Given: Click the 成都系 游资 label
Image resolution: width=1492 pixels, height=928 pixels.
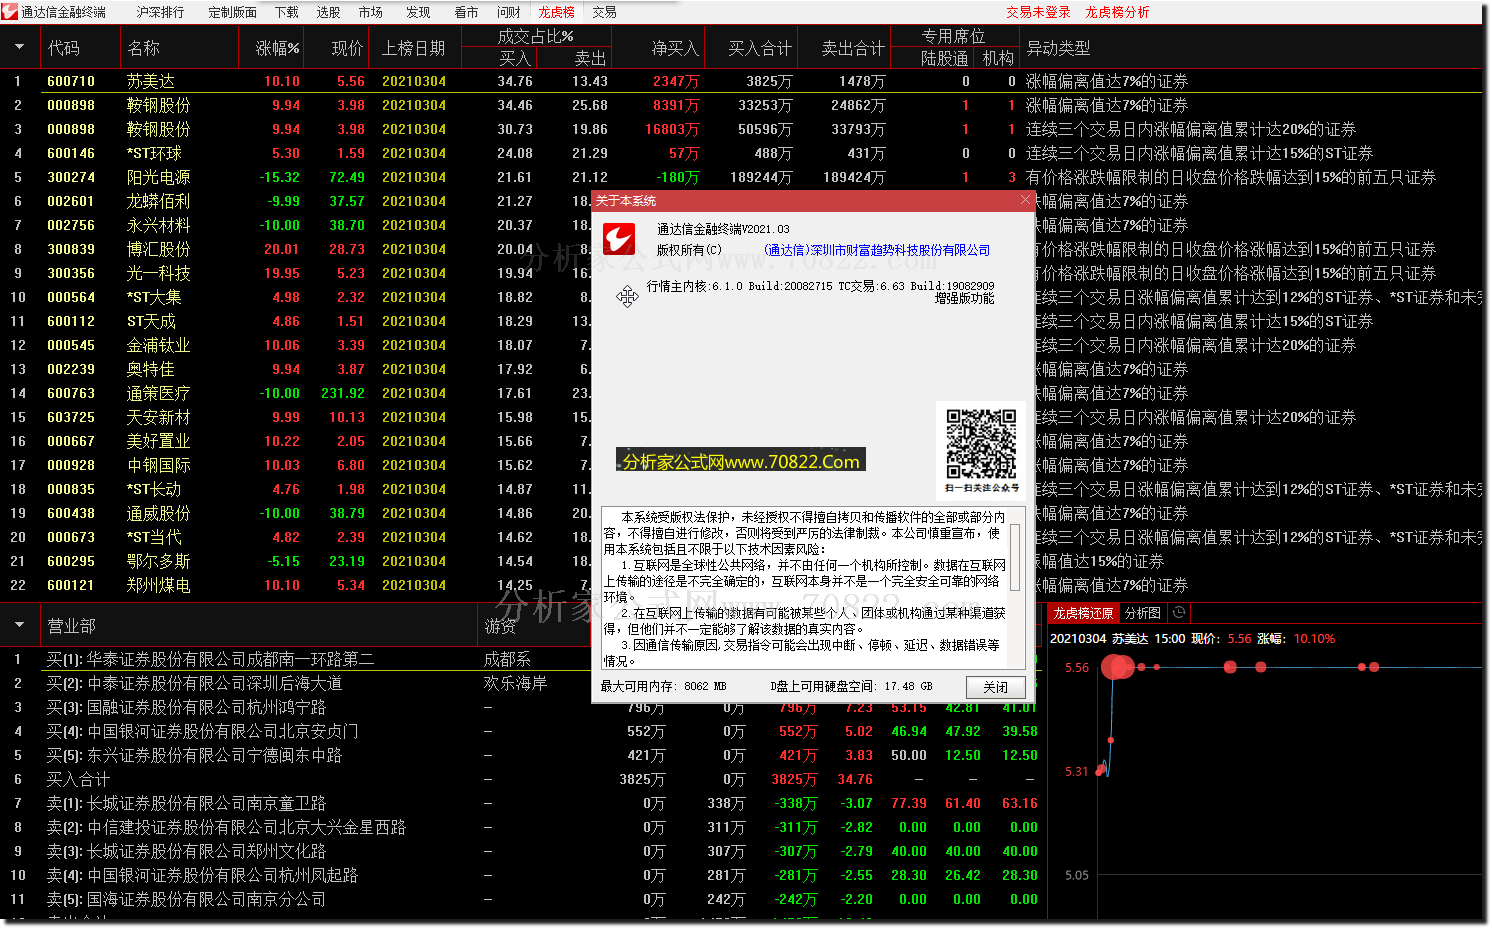Looking at the screenshot, I should pyautogui.click(x=507, y=659).
